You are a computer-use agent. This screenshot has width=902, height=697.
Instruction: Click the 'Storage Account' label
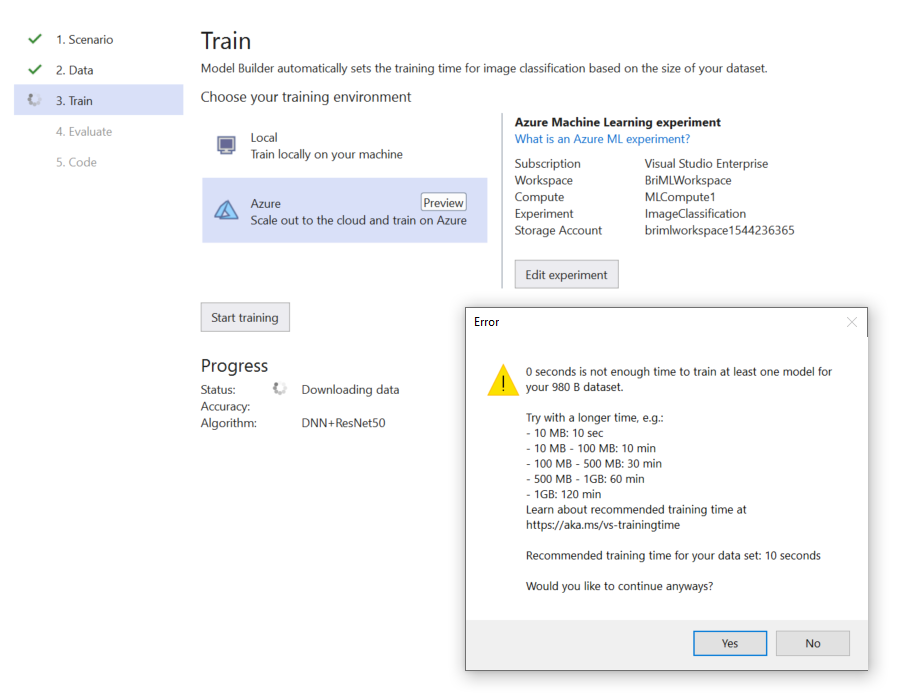[558, 230]
